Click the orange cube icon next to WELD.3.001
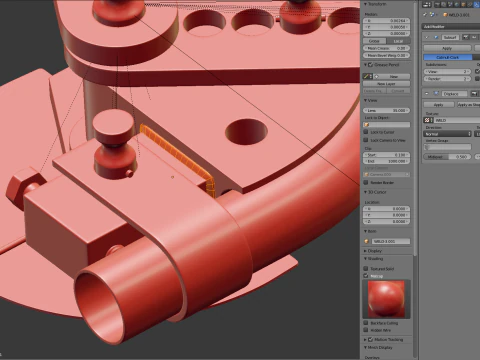 click(445, 15)
